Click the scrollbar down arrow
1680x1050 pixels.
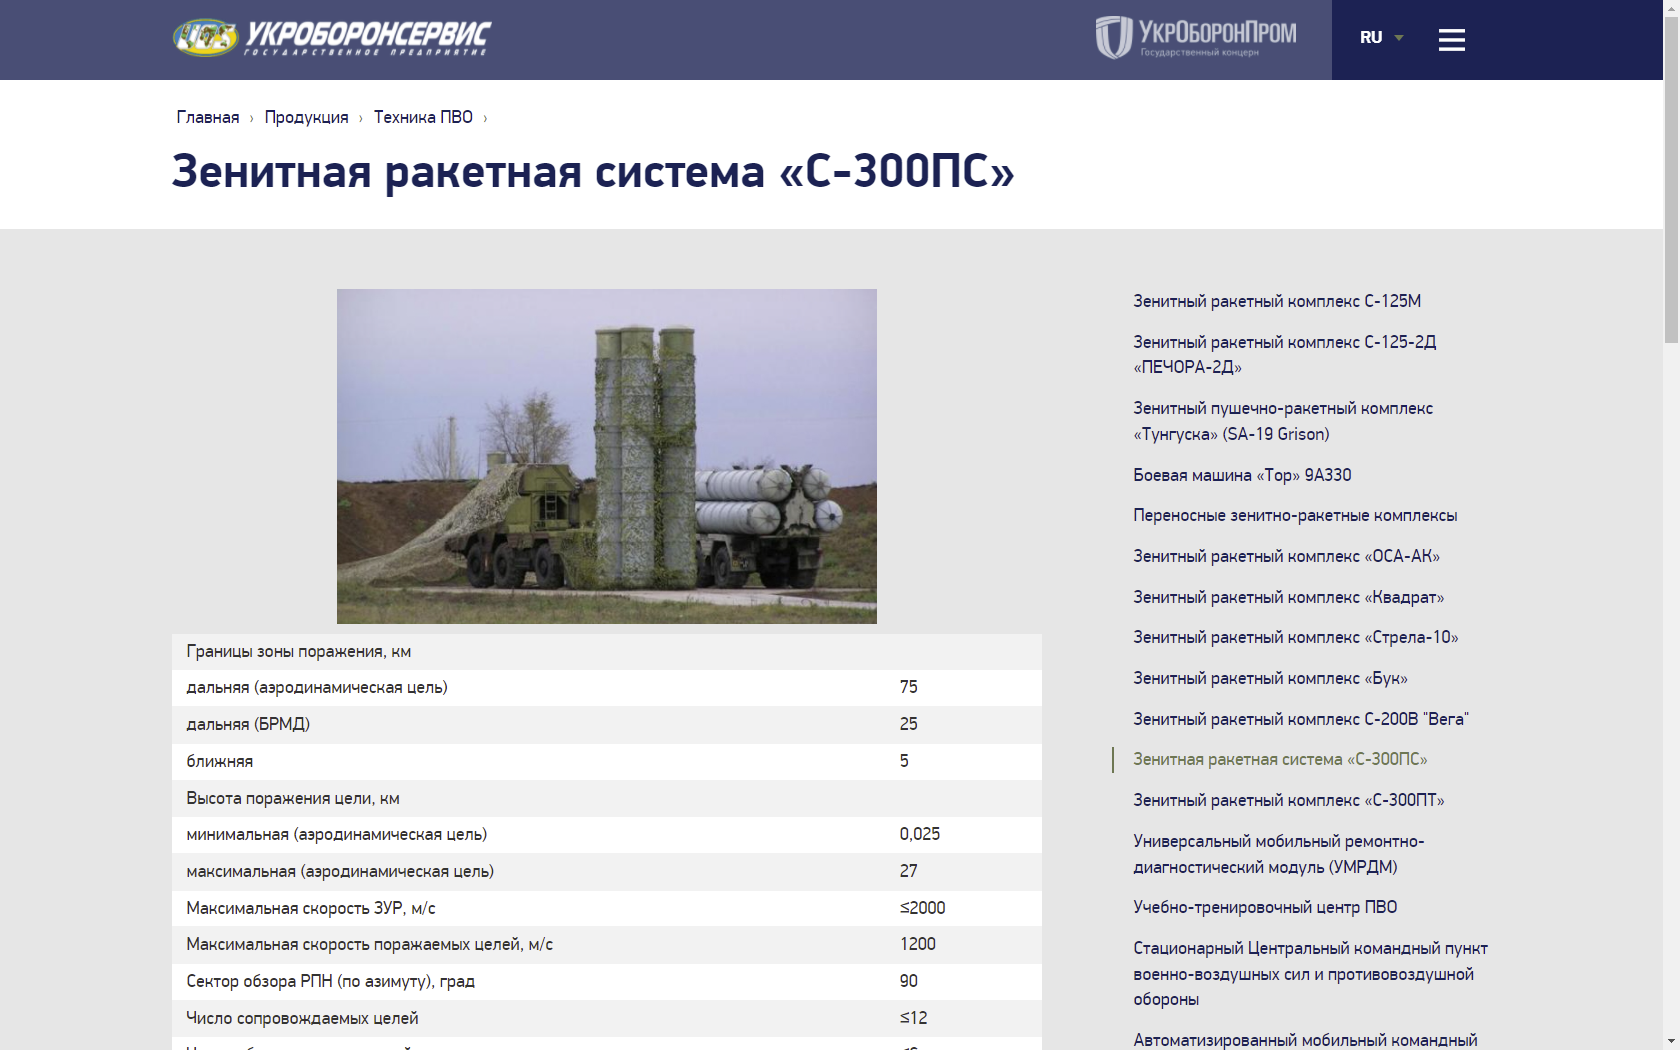tap(1671, 1042)
